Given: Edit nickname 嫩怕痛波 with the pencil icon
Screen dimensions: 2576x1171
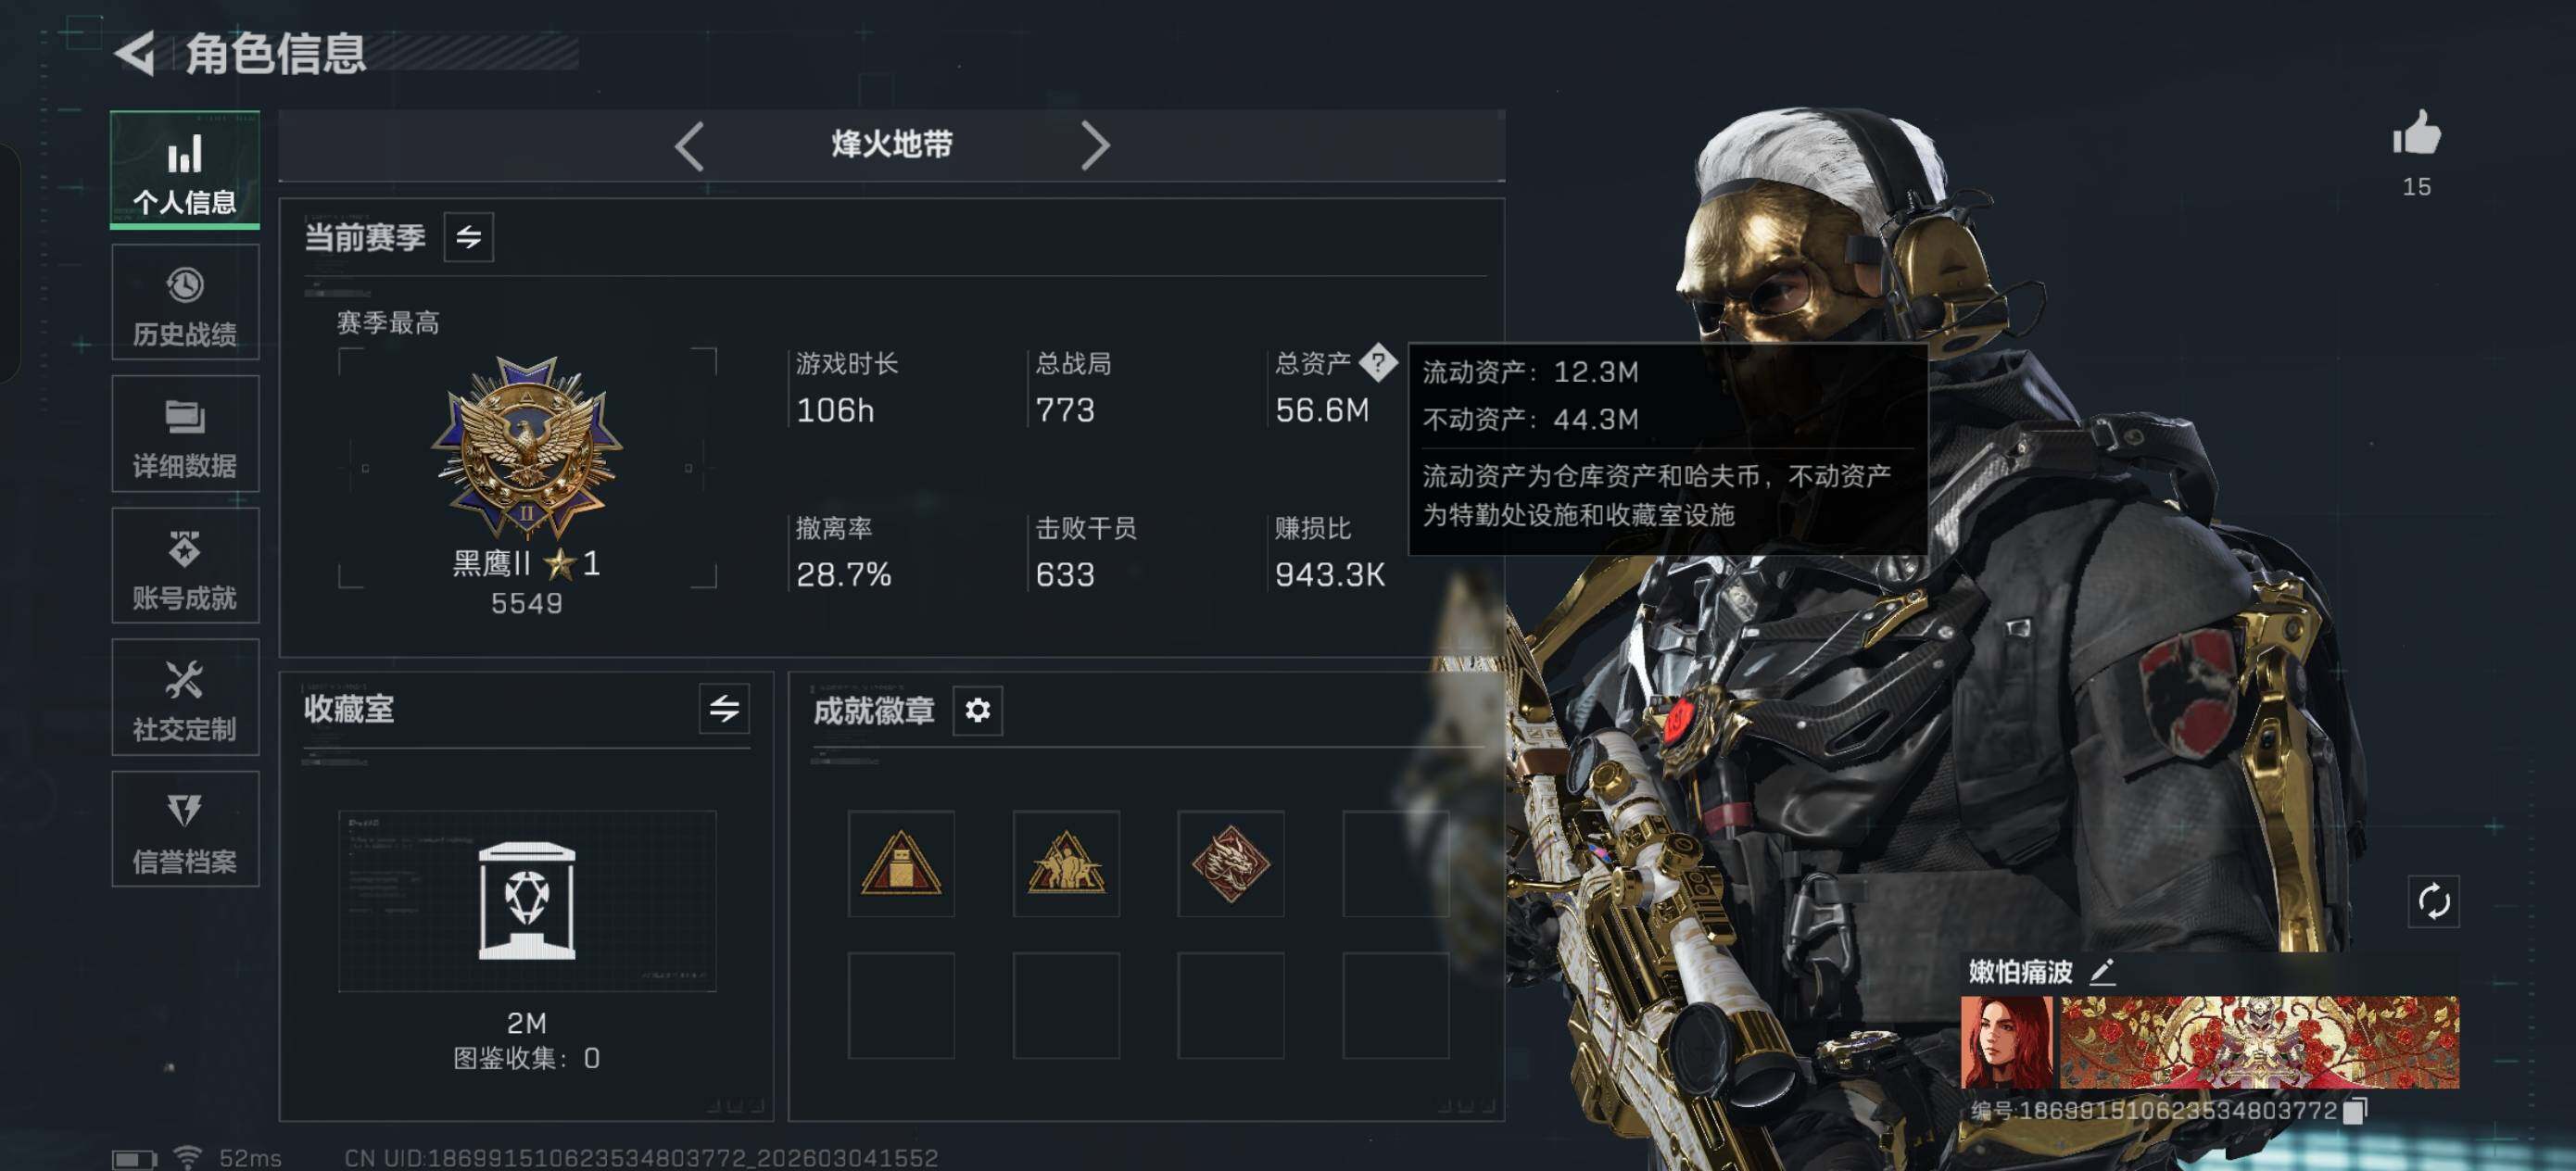Looking at the screenshot, I should 2101,971.
